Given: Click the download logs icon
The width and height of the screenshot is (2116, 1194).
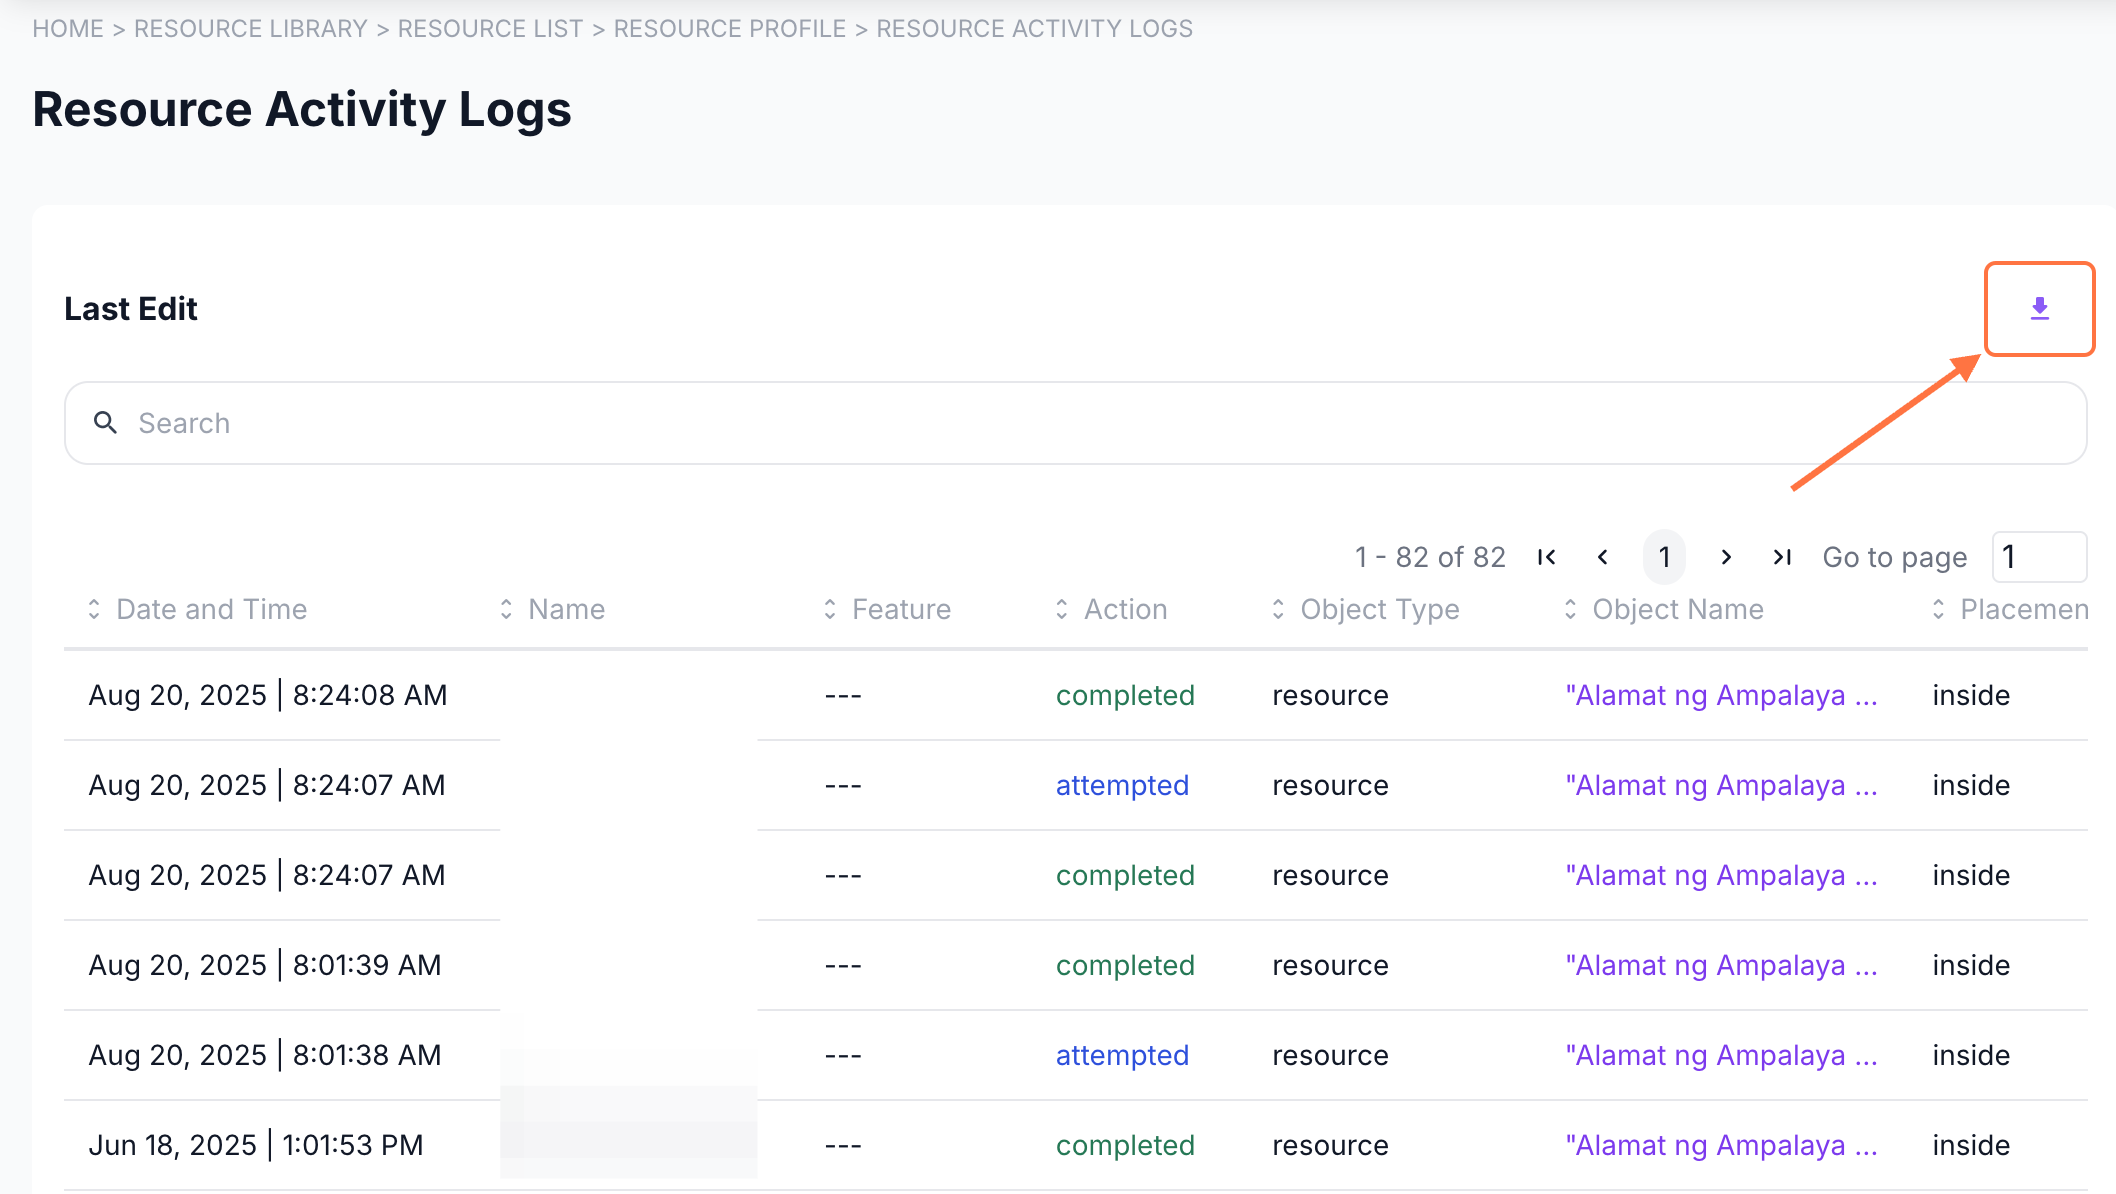Looking at the screenshot, I should (x=2039, y=309).
